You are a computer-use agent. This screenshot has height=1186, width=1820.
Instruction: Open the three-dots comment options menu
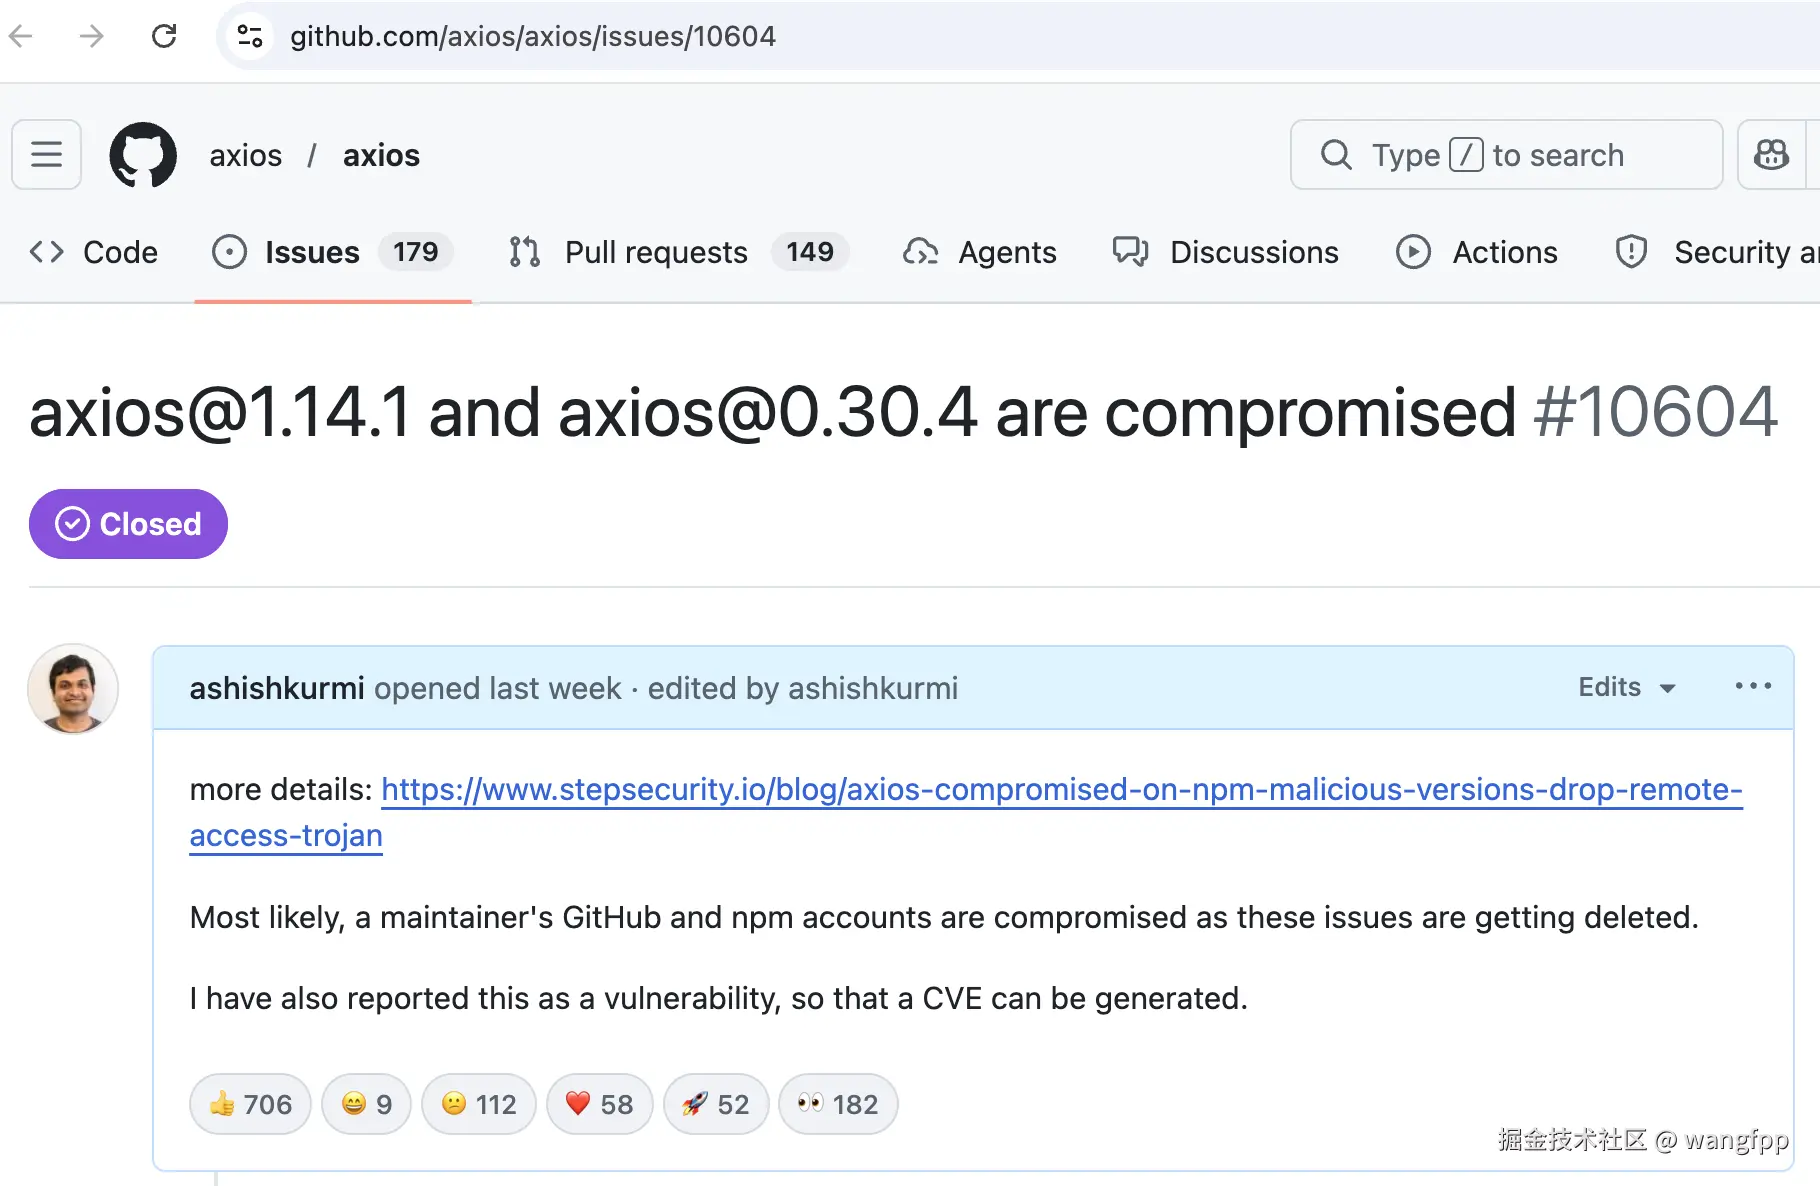(1753, 687)
